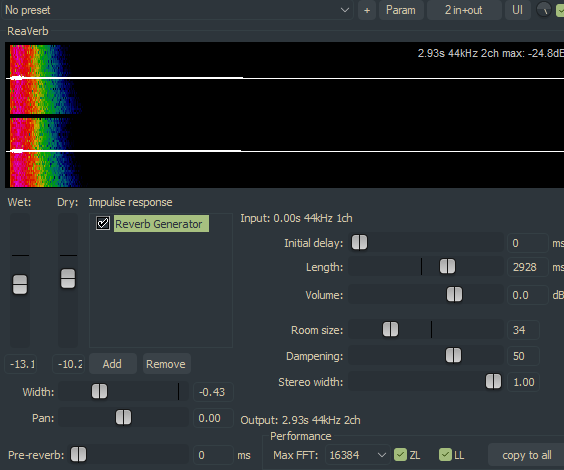Click the Pan slider handle
564x470 pixels.
pos(123,417)
